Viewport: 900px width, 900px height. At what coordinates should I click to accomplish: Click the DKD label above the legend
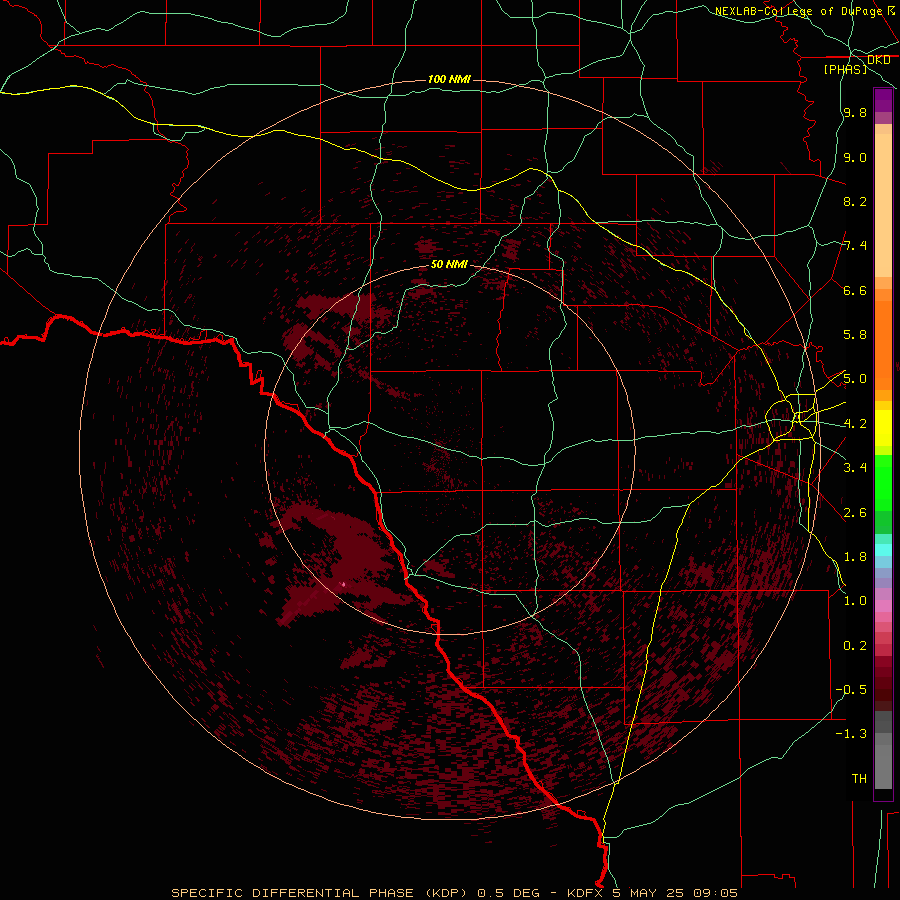879,60
